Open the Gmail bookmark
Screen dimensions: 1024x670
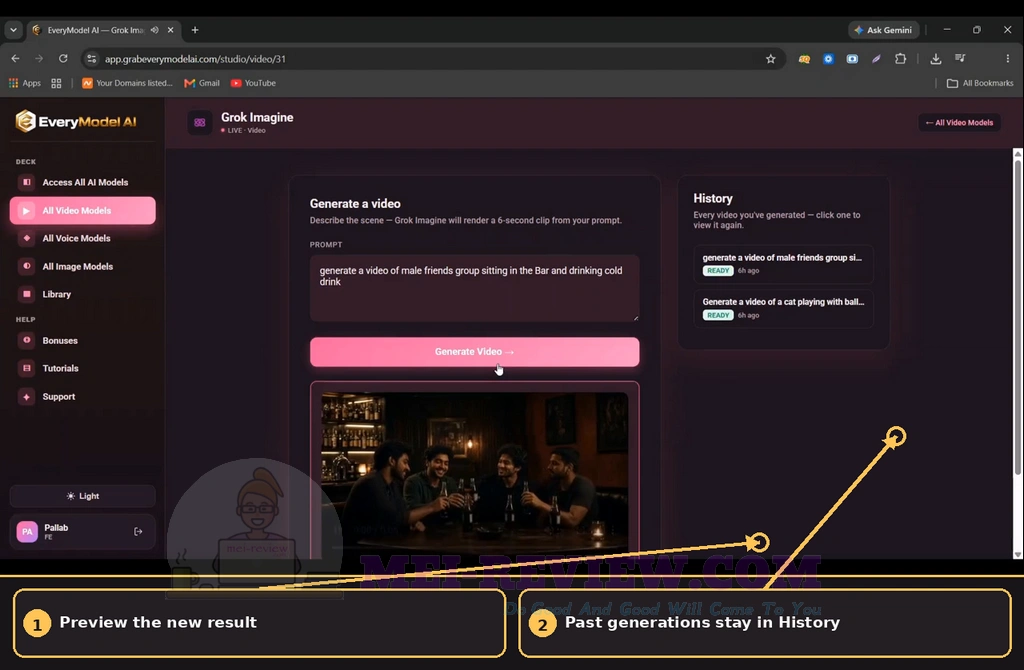pyautogui.click(x=202, y=83)
